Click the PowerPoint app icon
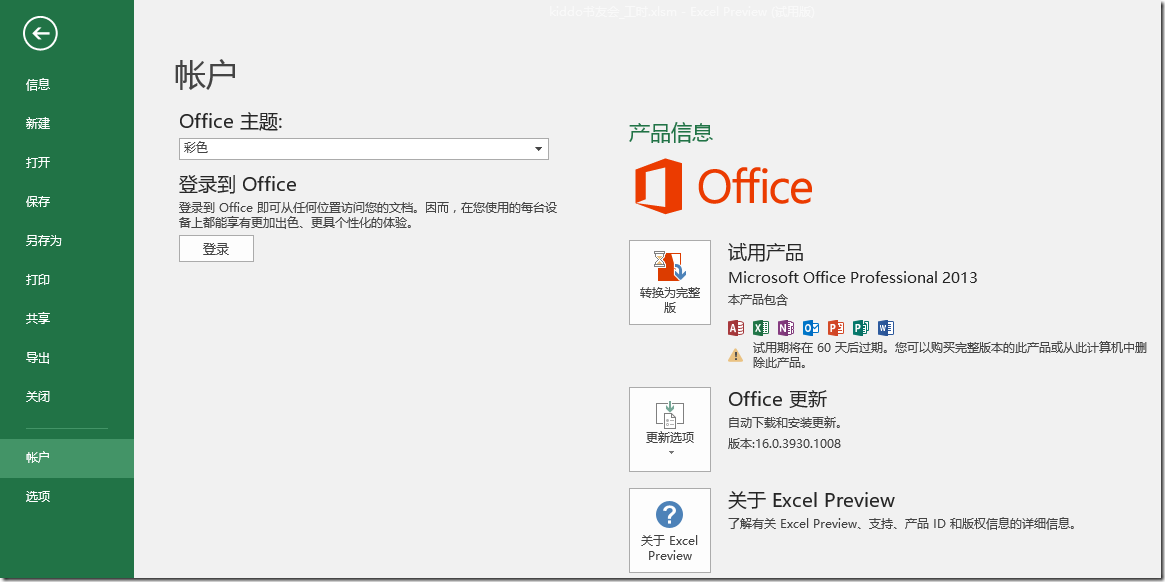The image size is (1165, 582). click(x=836, y=328)
